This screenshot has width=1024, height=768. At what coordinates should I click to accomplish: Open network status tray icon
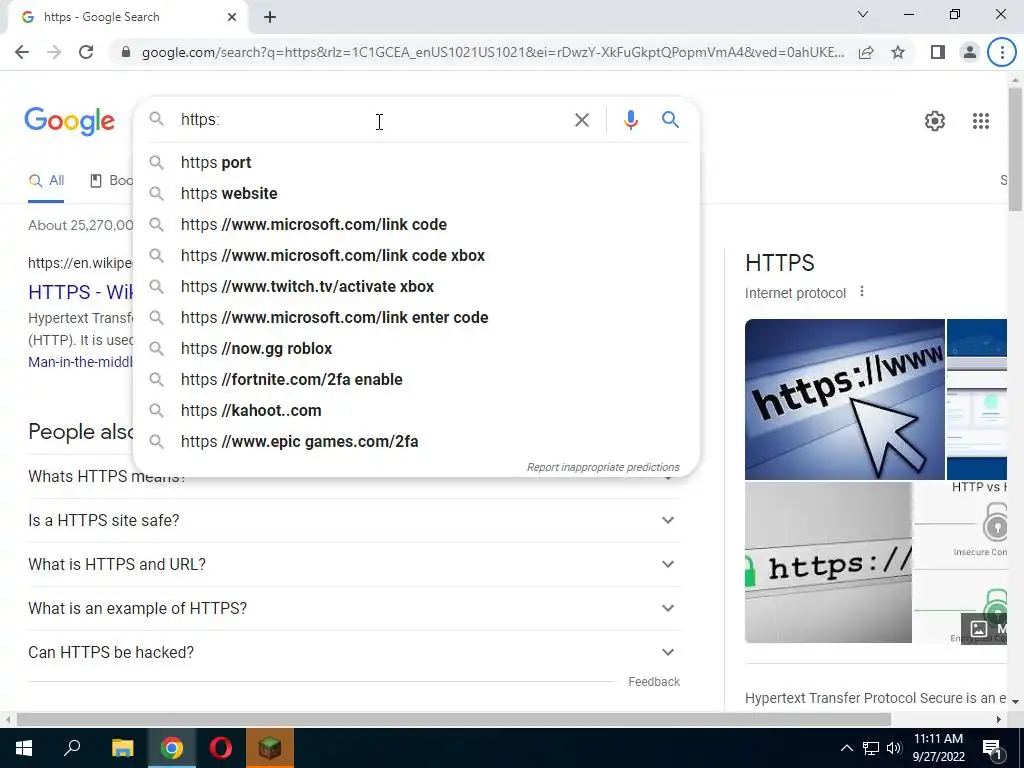click(x=871, y=748)
